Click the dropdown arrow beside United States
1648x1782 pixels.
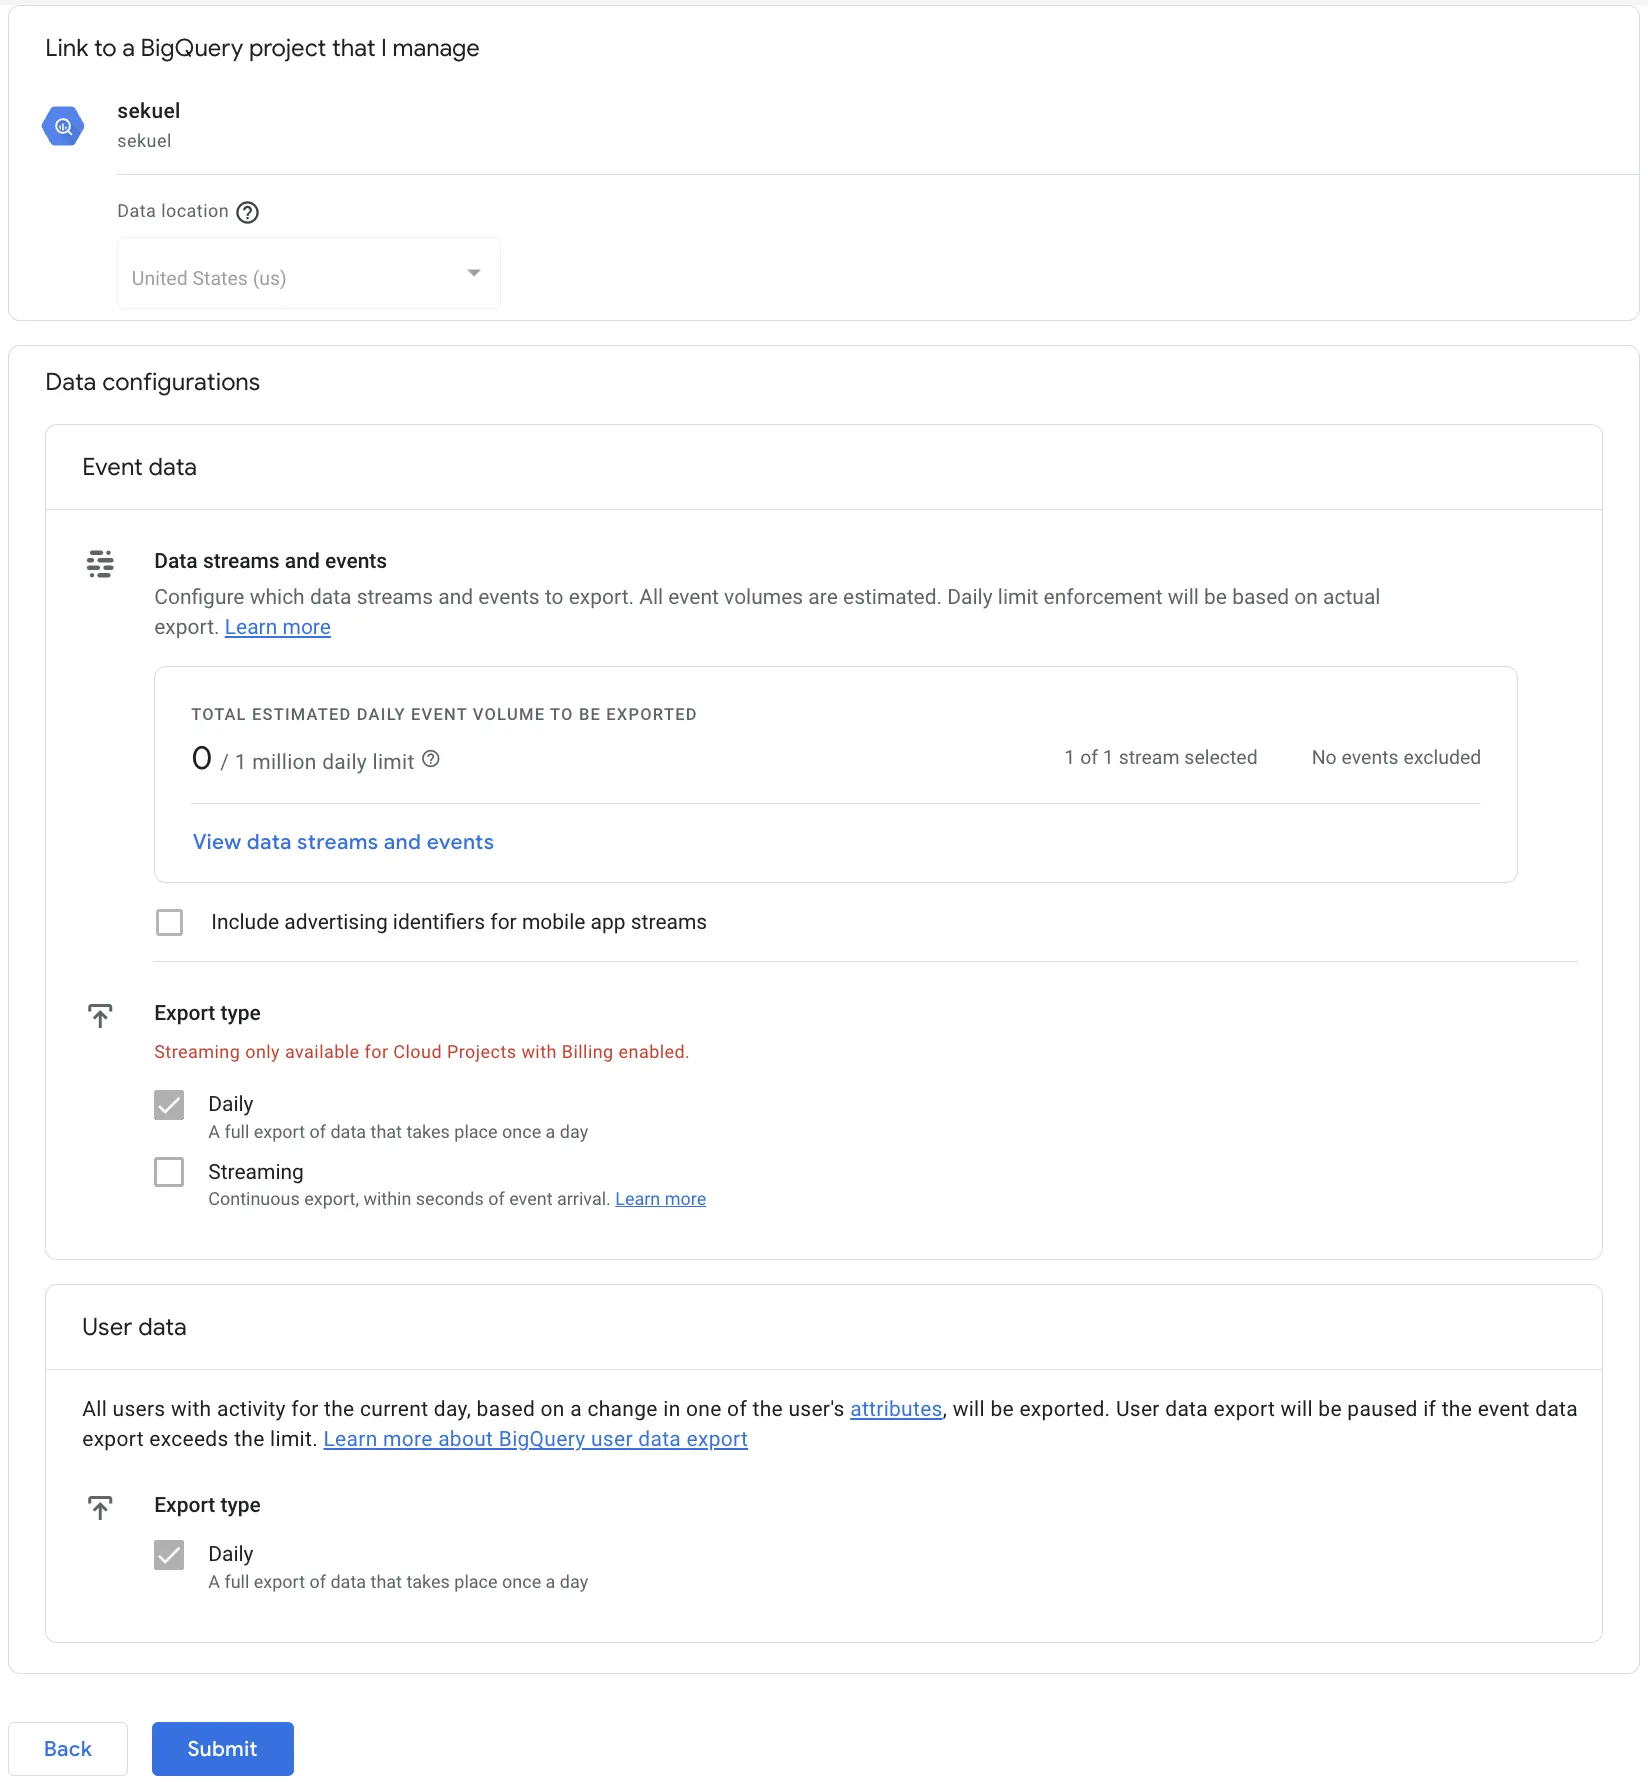click(472, 272)
